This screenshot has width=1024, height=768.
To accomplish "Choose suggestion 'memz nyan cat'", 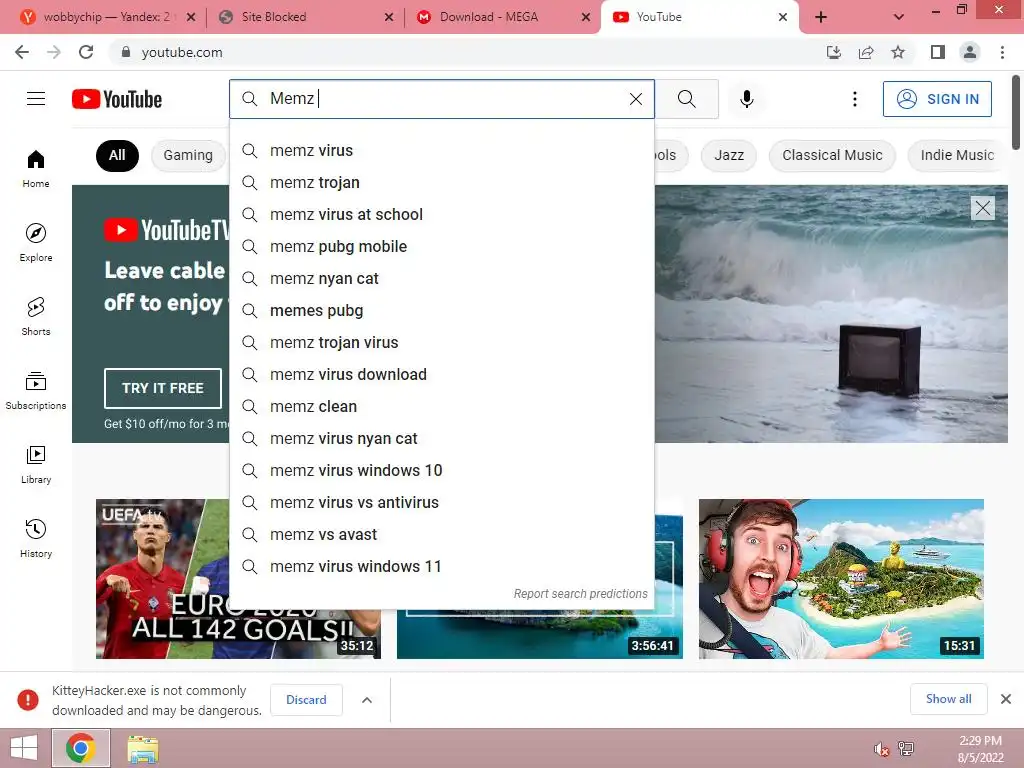I will (441, 279).
